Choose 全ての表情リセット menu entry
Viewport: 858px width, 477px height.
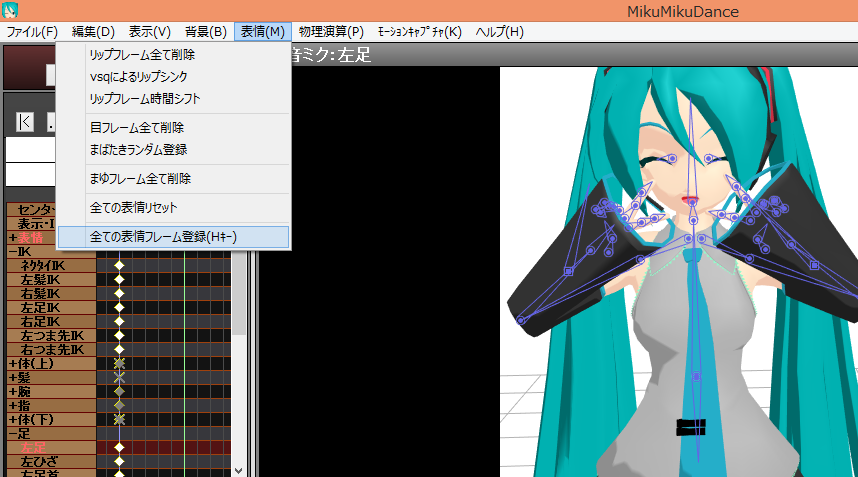coord(173,207)
